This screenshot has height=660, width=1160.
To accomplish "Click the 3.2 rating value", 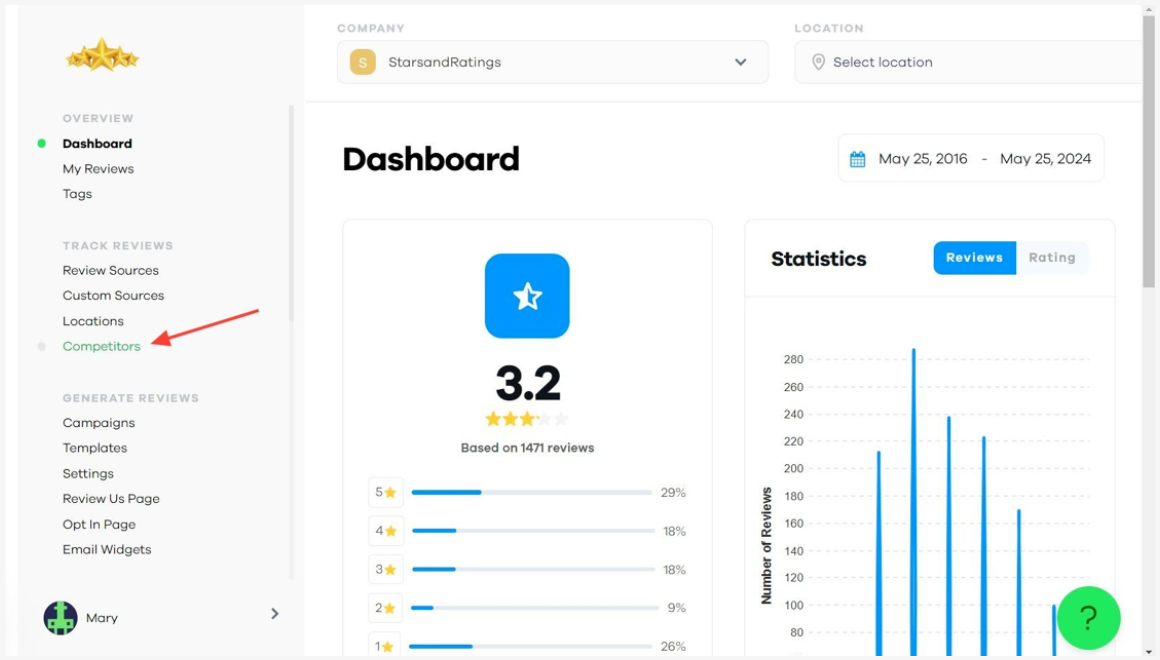I will click(x=527, y=383).
